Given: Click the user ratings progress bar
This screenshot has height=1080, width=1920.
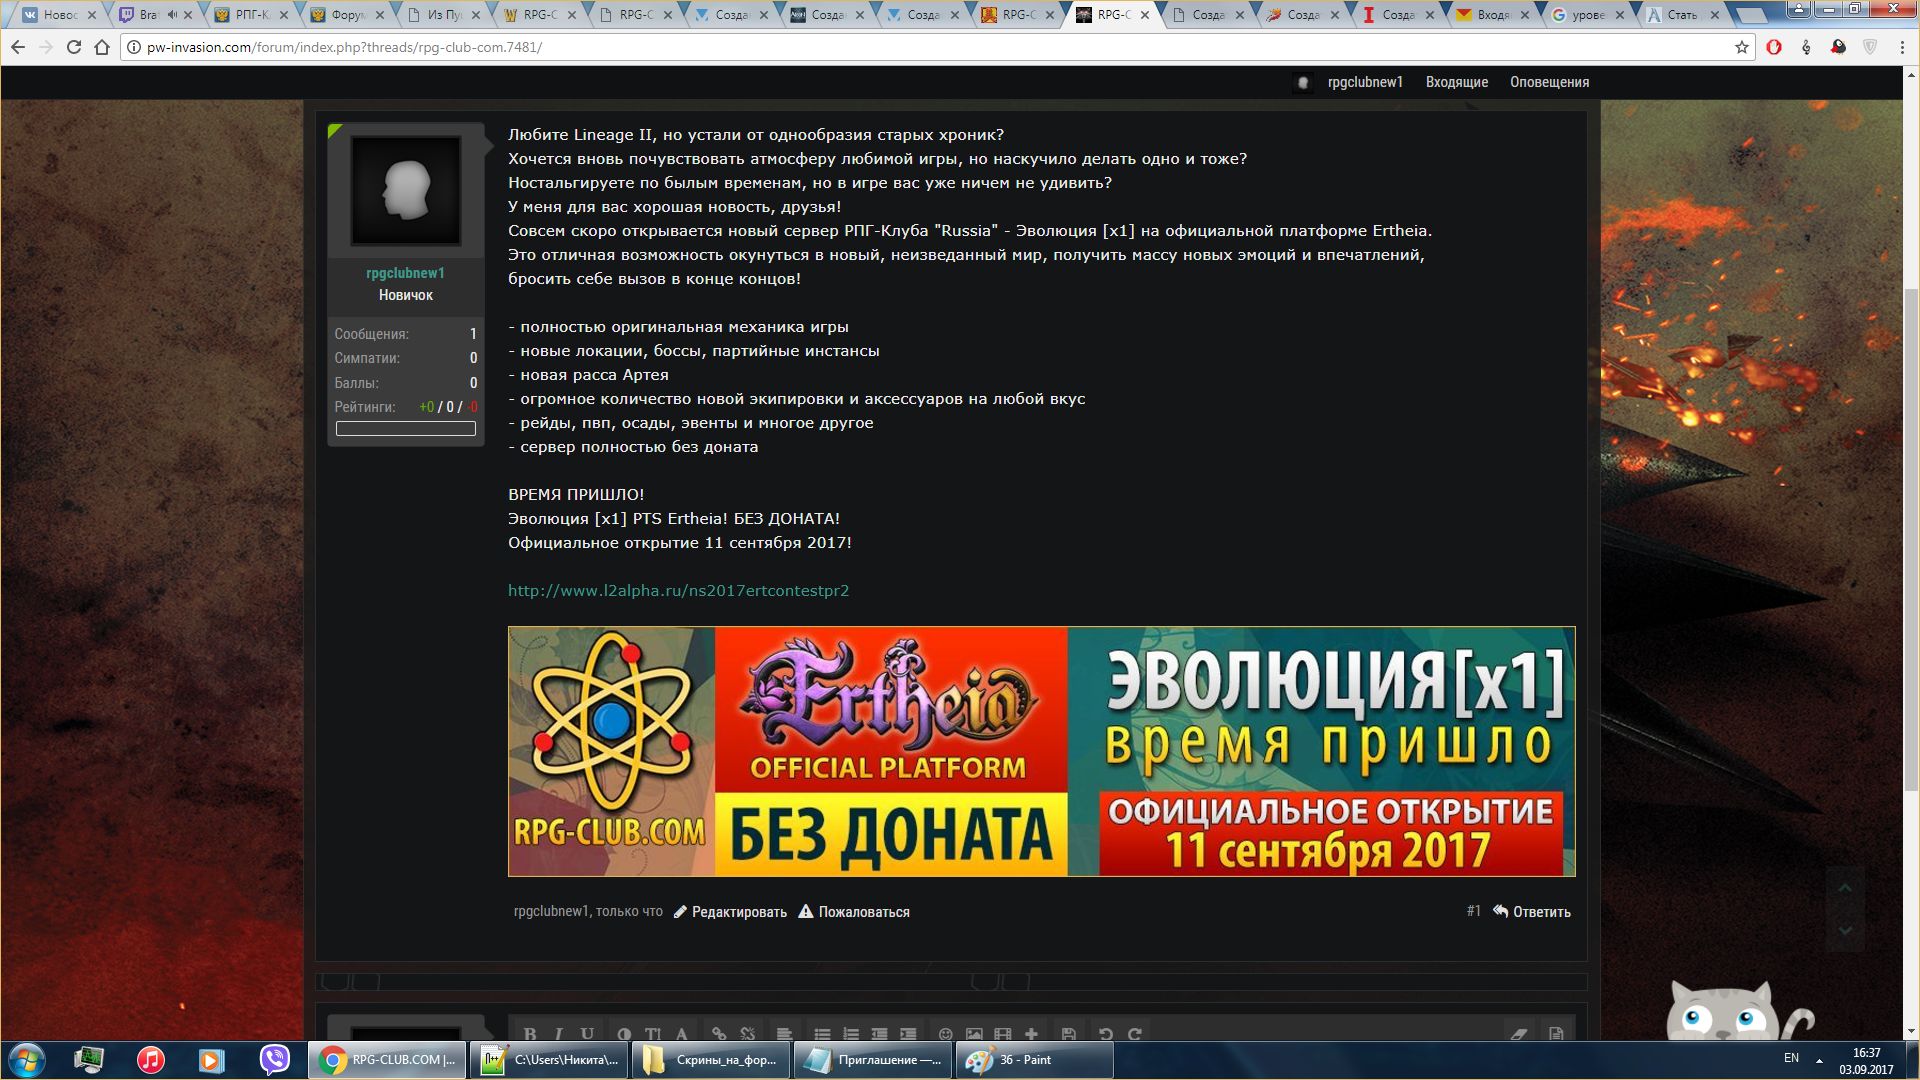Looking at the screenshot, I should pyautogui.click(x=405, y=429).
